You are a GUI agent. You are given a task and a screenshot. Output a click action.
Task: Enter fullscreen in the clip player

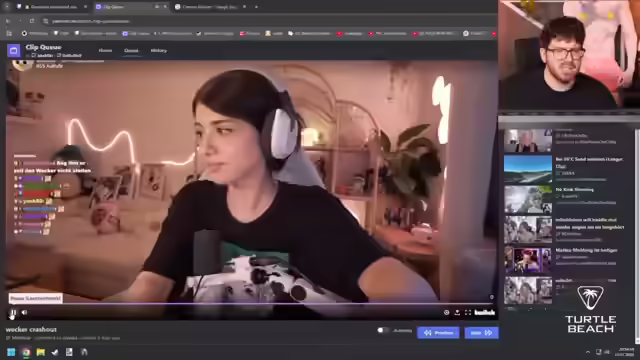tap(468, 313)
